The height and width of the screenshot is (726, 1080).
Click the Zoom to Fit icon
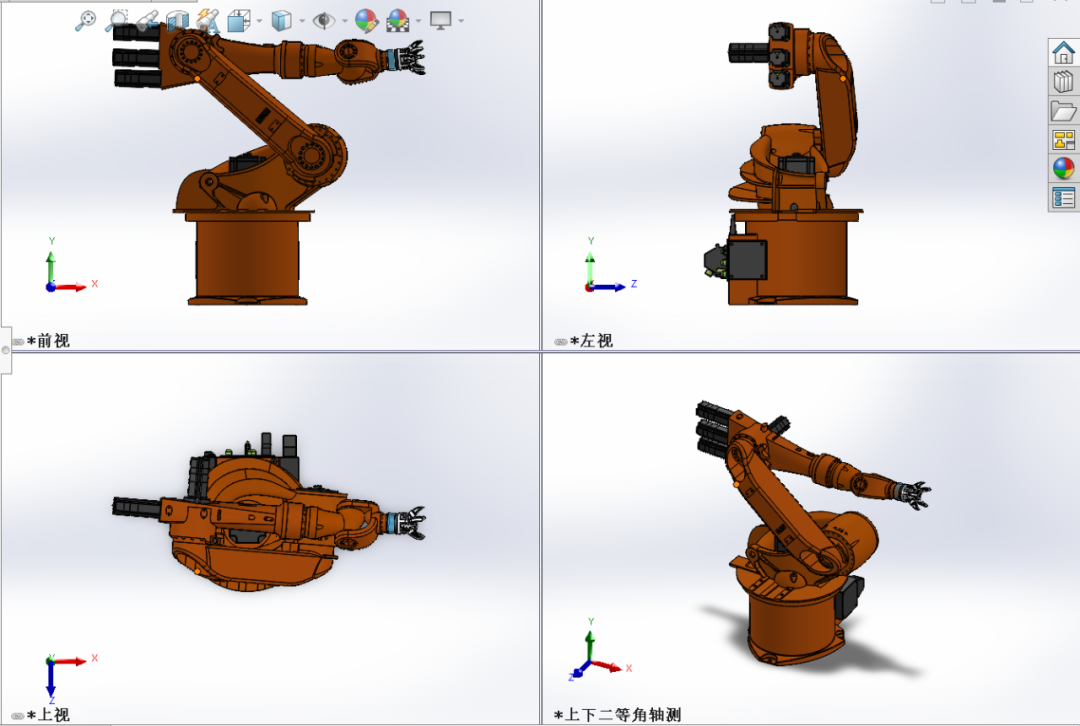[85, 21]
